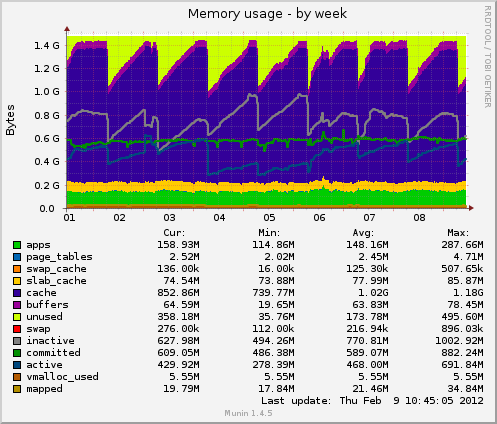This screenshot has height=424, width=497.
Task: Click the swap current value 276.00k
Action: coord(178,329)
